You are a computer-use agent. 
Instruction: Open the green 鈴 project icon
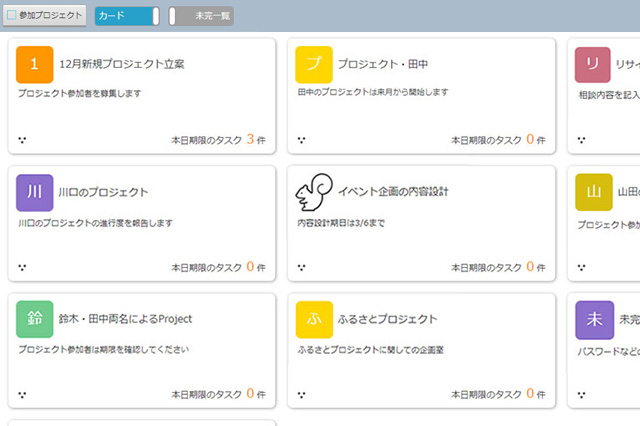pos(35,319)
